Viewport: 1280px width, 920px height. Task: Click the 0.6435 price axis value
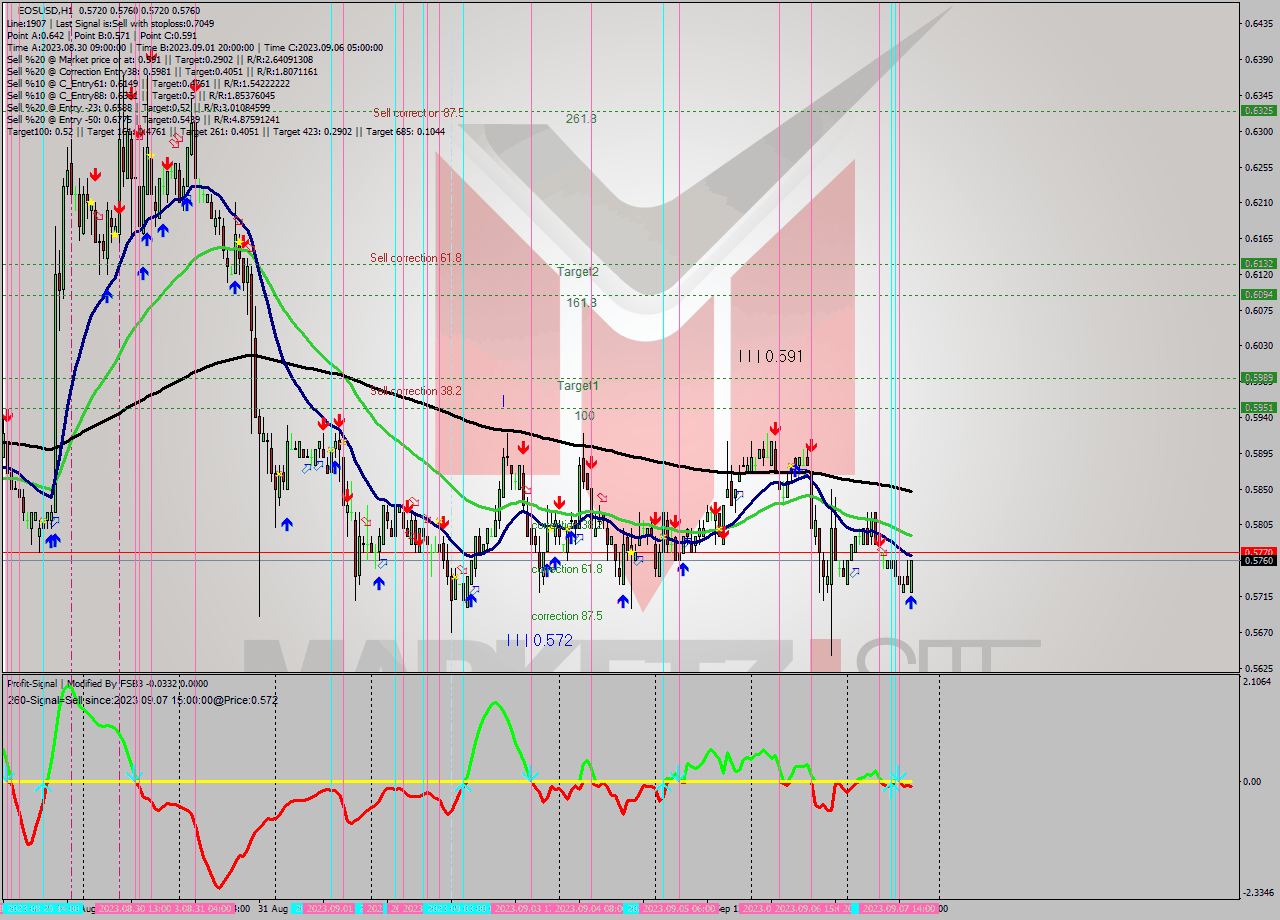click(1257, 23)
